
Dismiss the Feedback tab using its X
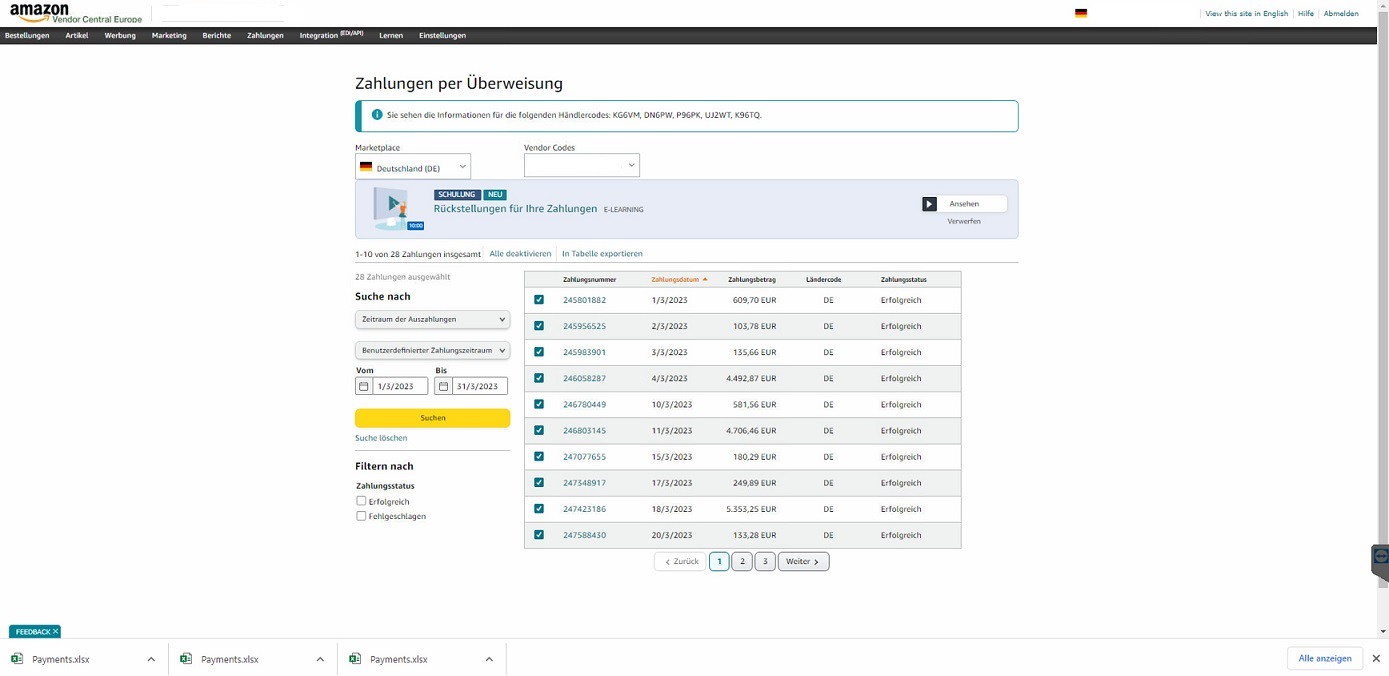[x=55, y=632]
